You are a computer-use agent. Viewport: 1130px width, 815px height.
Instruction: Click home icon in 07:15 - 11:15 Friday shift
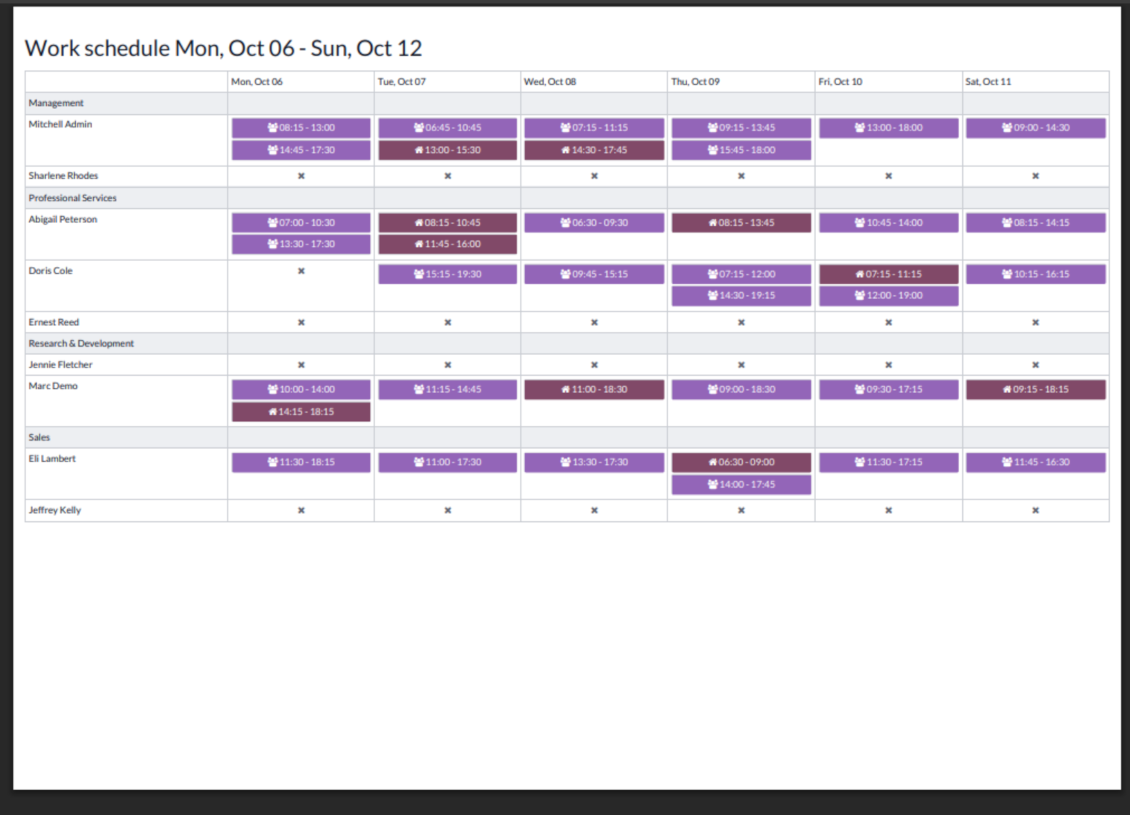coord(859,274)
